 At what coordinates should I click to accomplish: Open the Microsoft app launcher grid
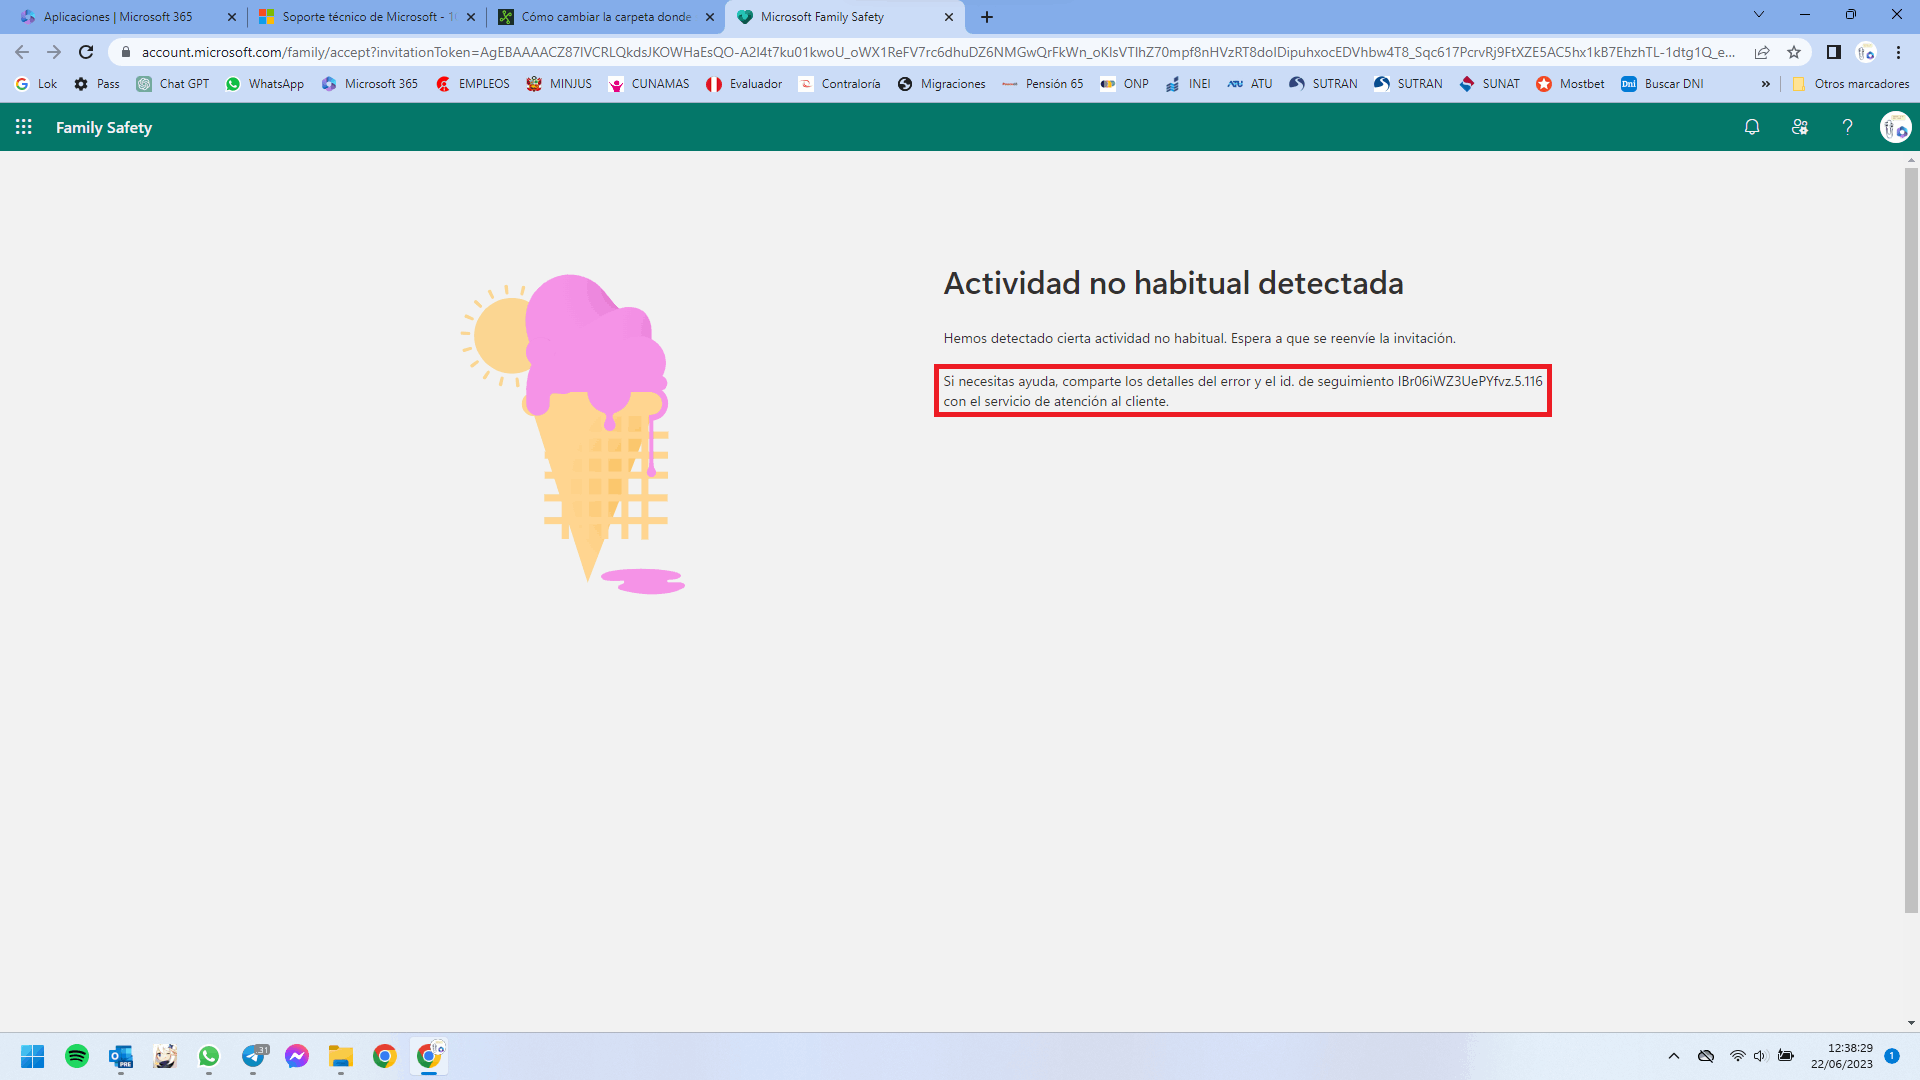(x=24, y=127)
